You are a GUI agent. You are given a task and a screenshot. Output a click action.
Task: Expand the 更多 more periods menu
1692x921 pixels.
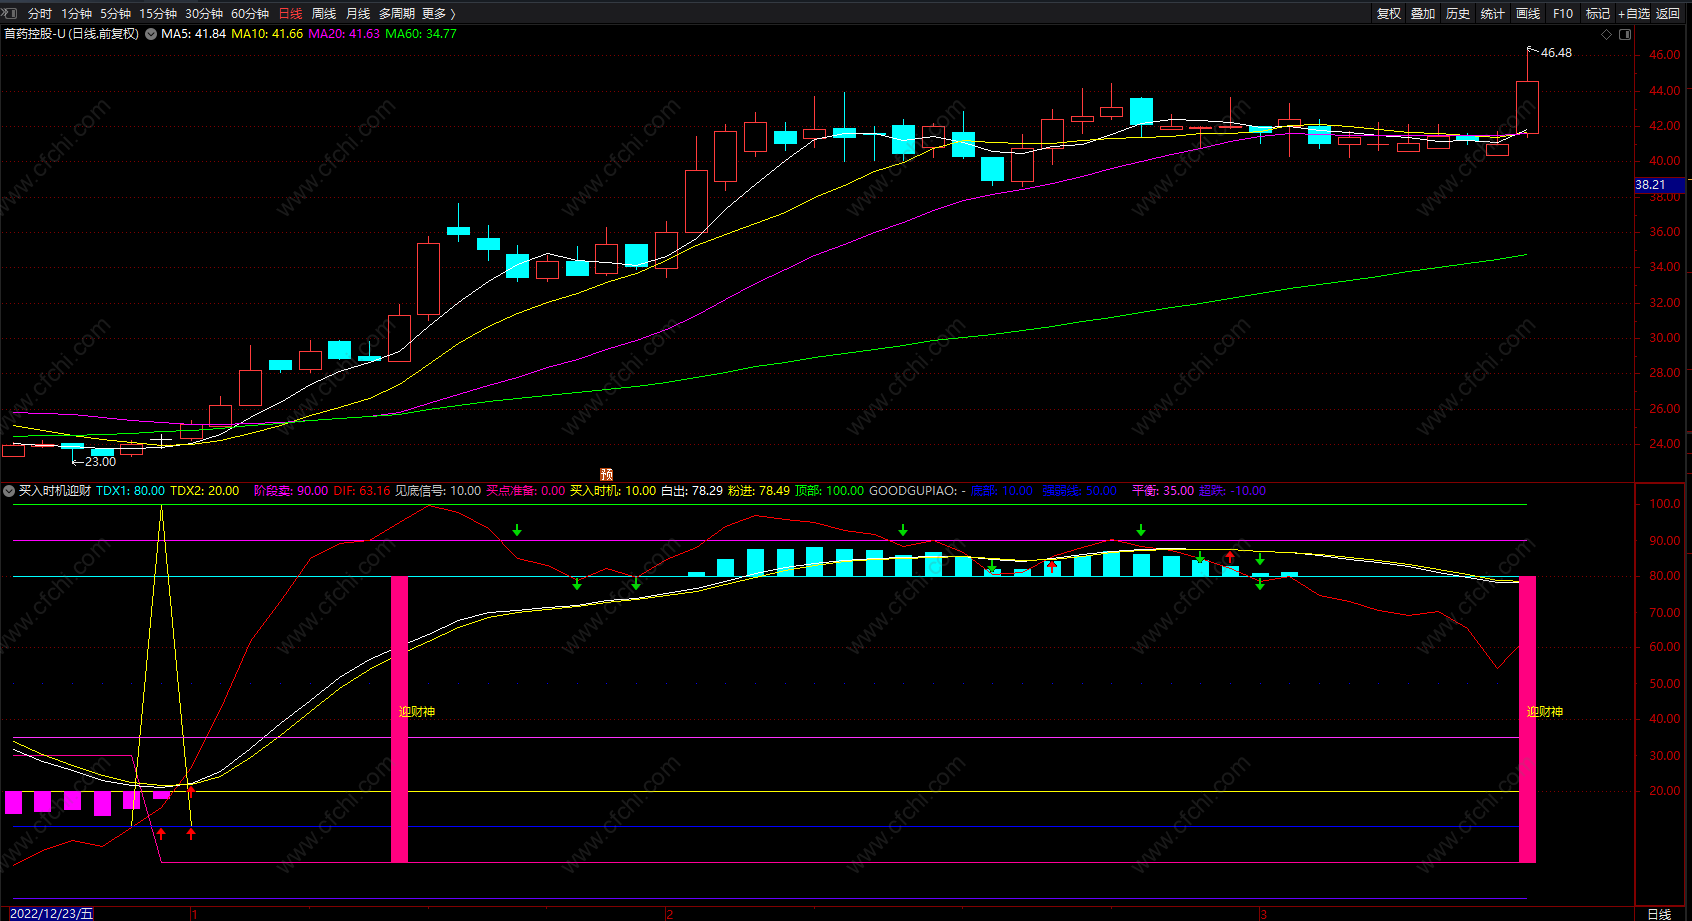pos(439,13)
